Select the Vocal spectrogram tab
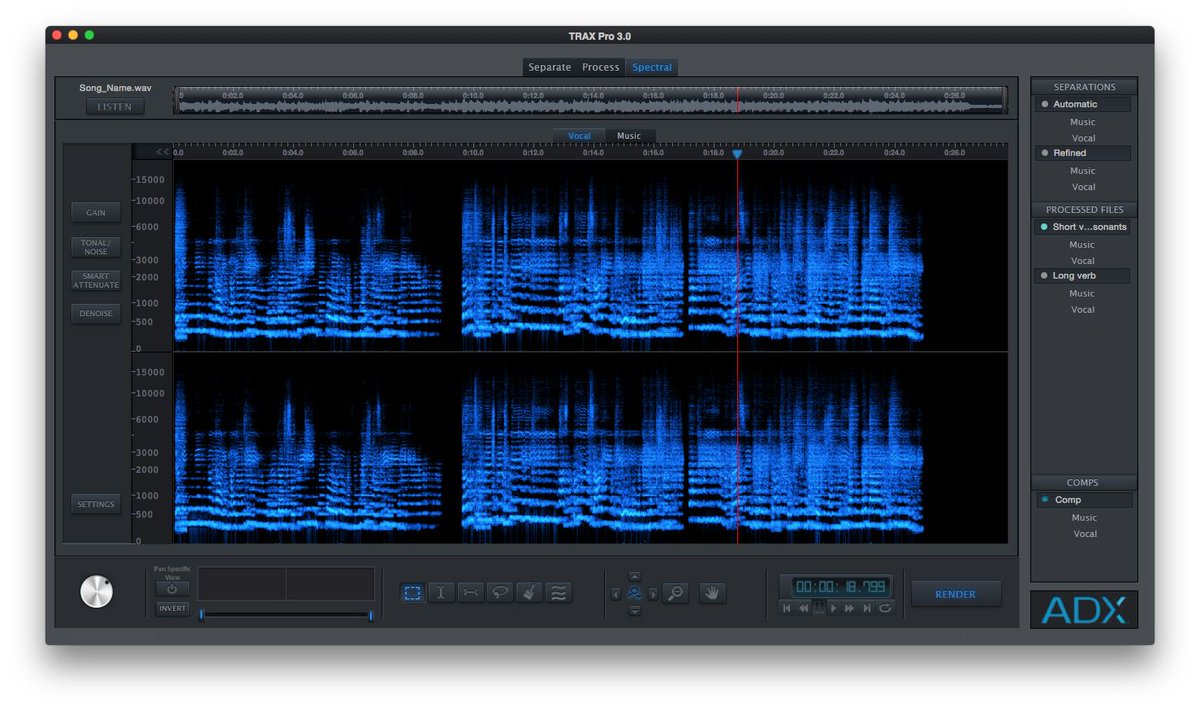This screenshot has height=710, width=1200. pos(579,136)
